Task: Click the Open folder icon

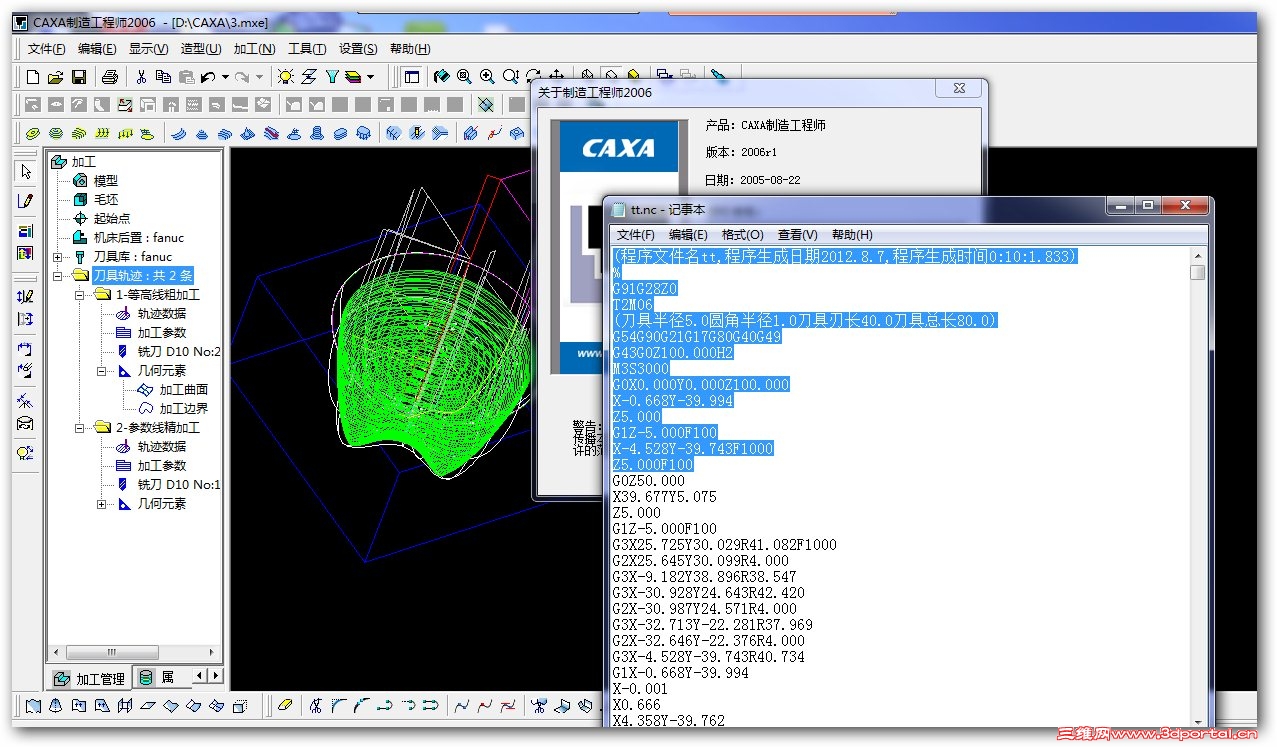Action: (56, 77)
